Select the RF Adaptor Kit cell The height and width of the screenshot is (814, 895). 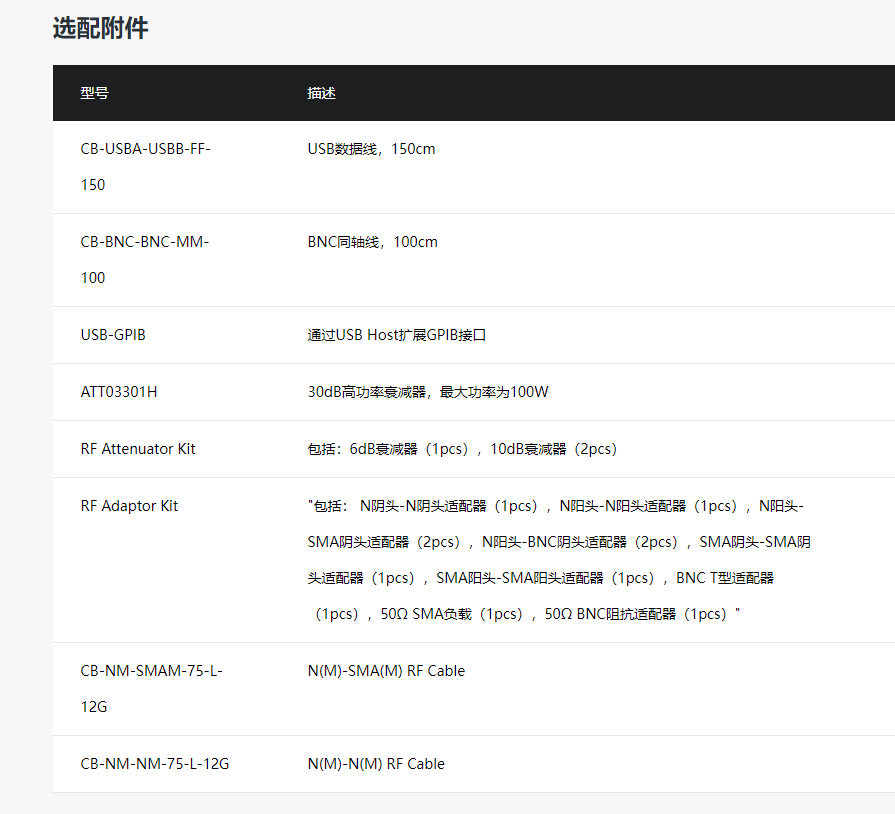129,506
